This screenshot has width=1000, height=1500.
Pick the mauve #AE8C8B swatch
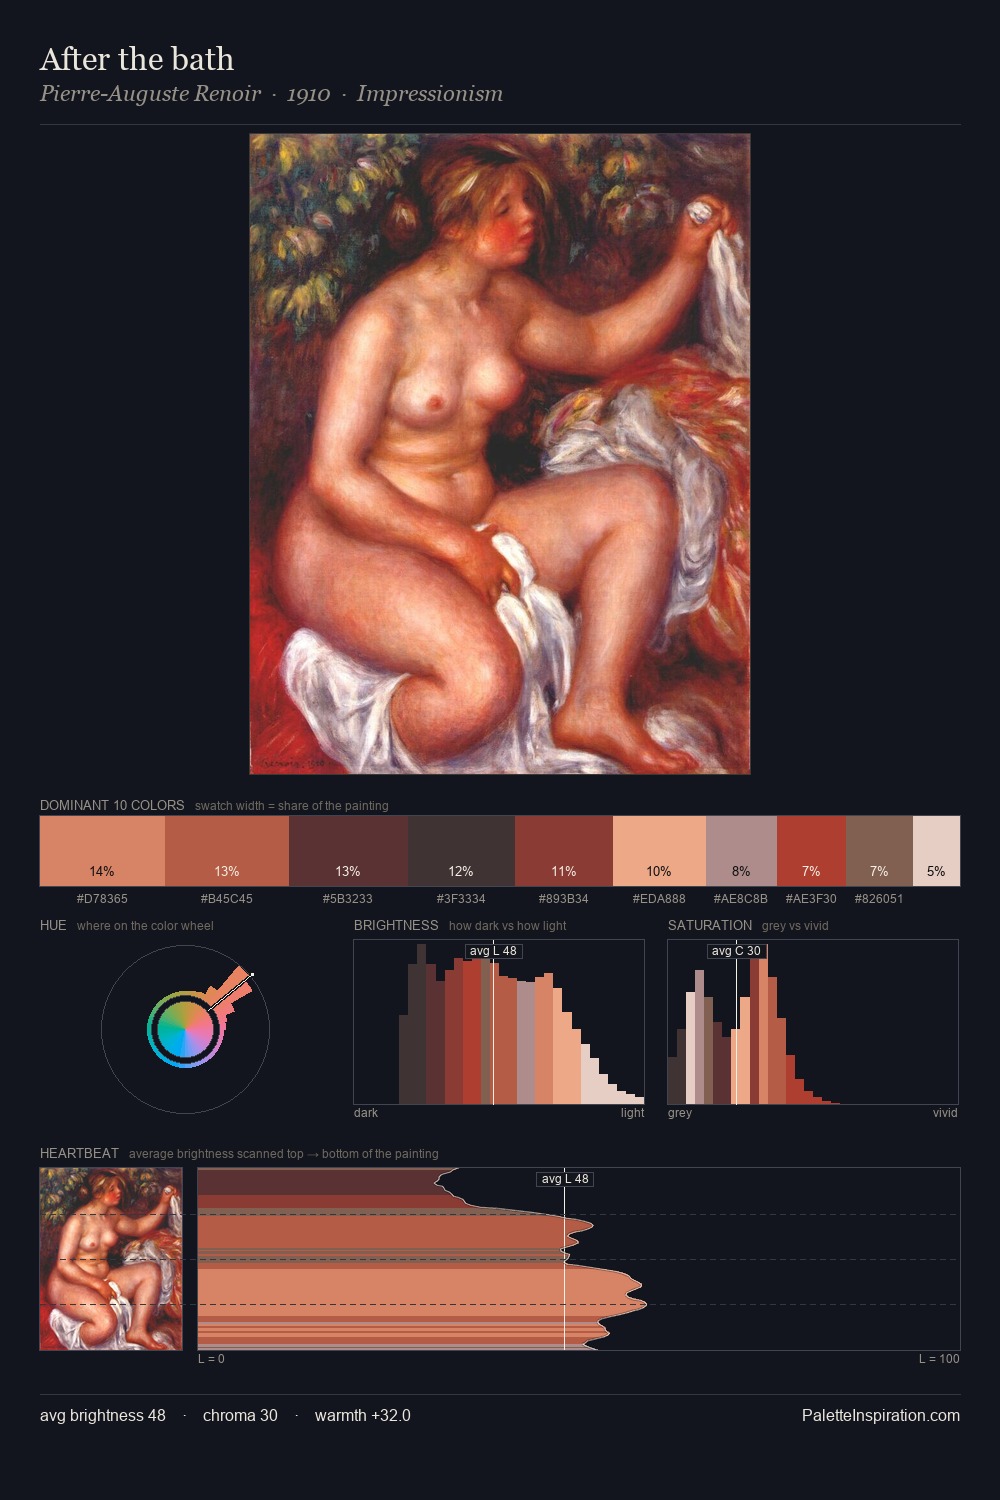(x=741, y=851)
